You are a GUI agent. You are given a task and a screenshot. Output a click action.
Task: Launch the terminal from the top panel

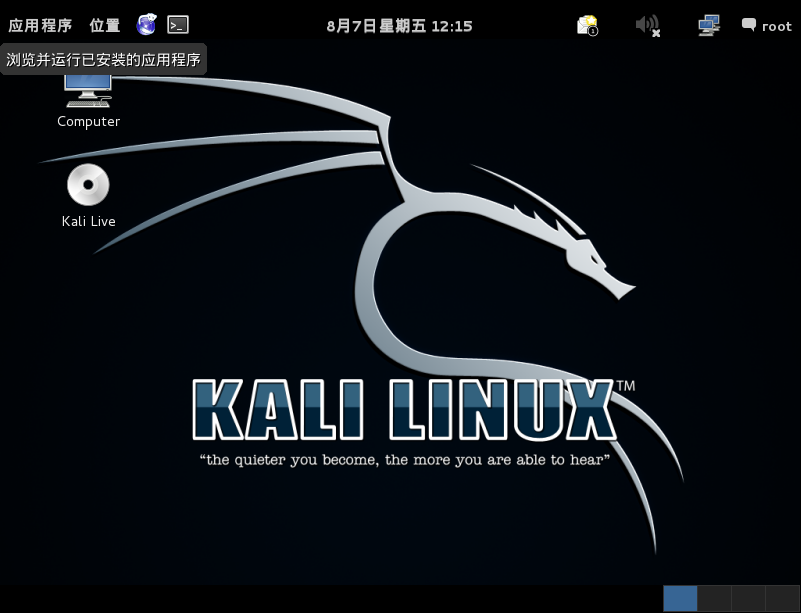coord(178,25)
